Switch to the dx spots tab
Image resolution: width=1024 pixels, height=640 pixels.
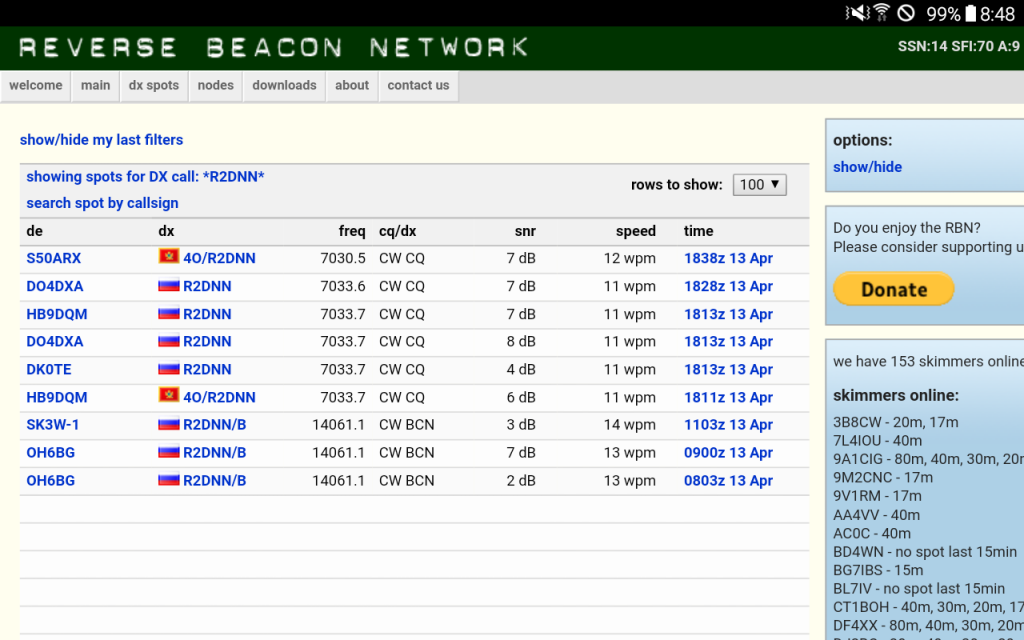(154, 86)
